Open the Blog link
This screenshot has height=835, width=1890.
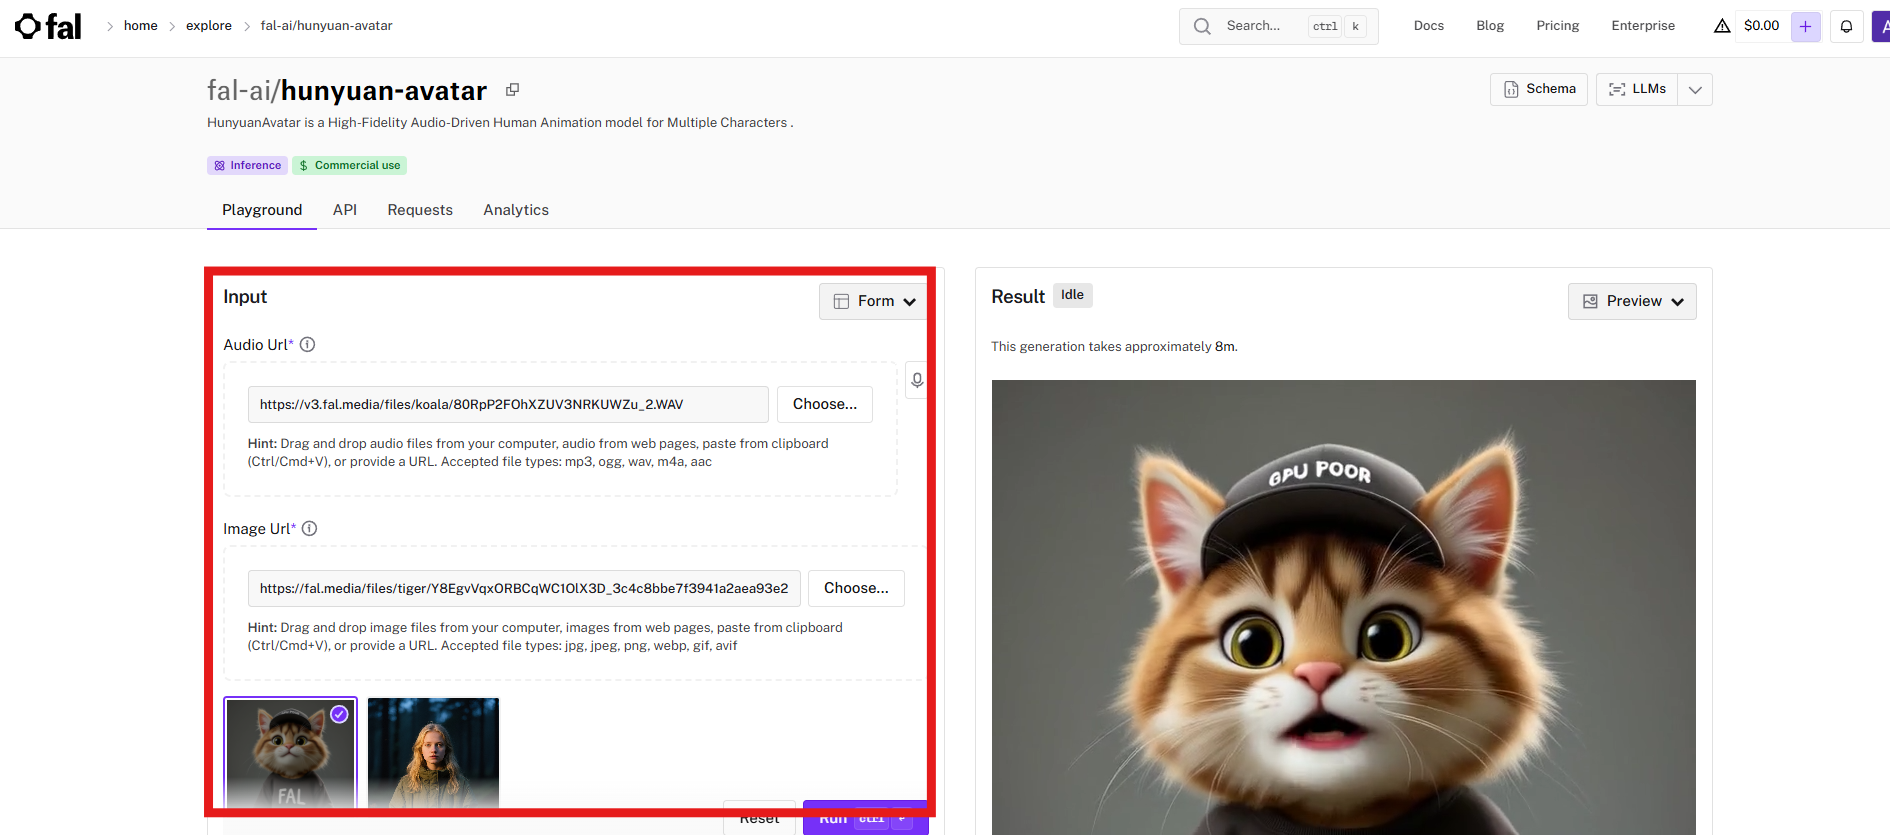[1490, 26]
